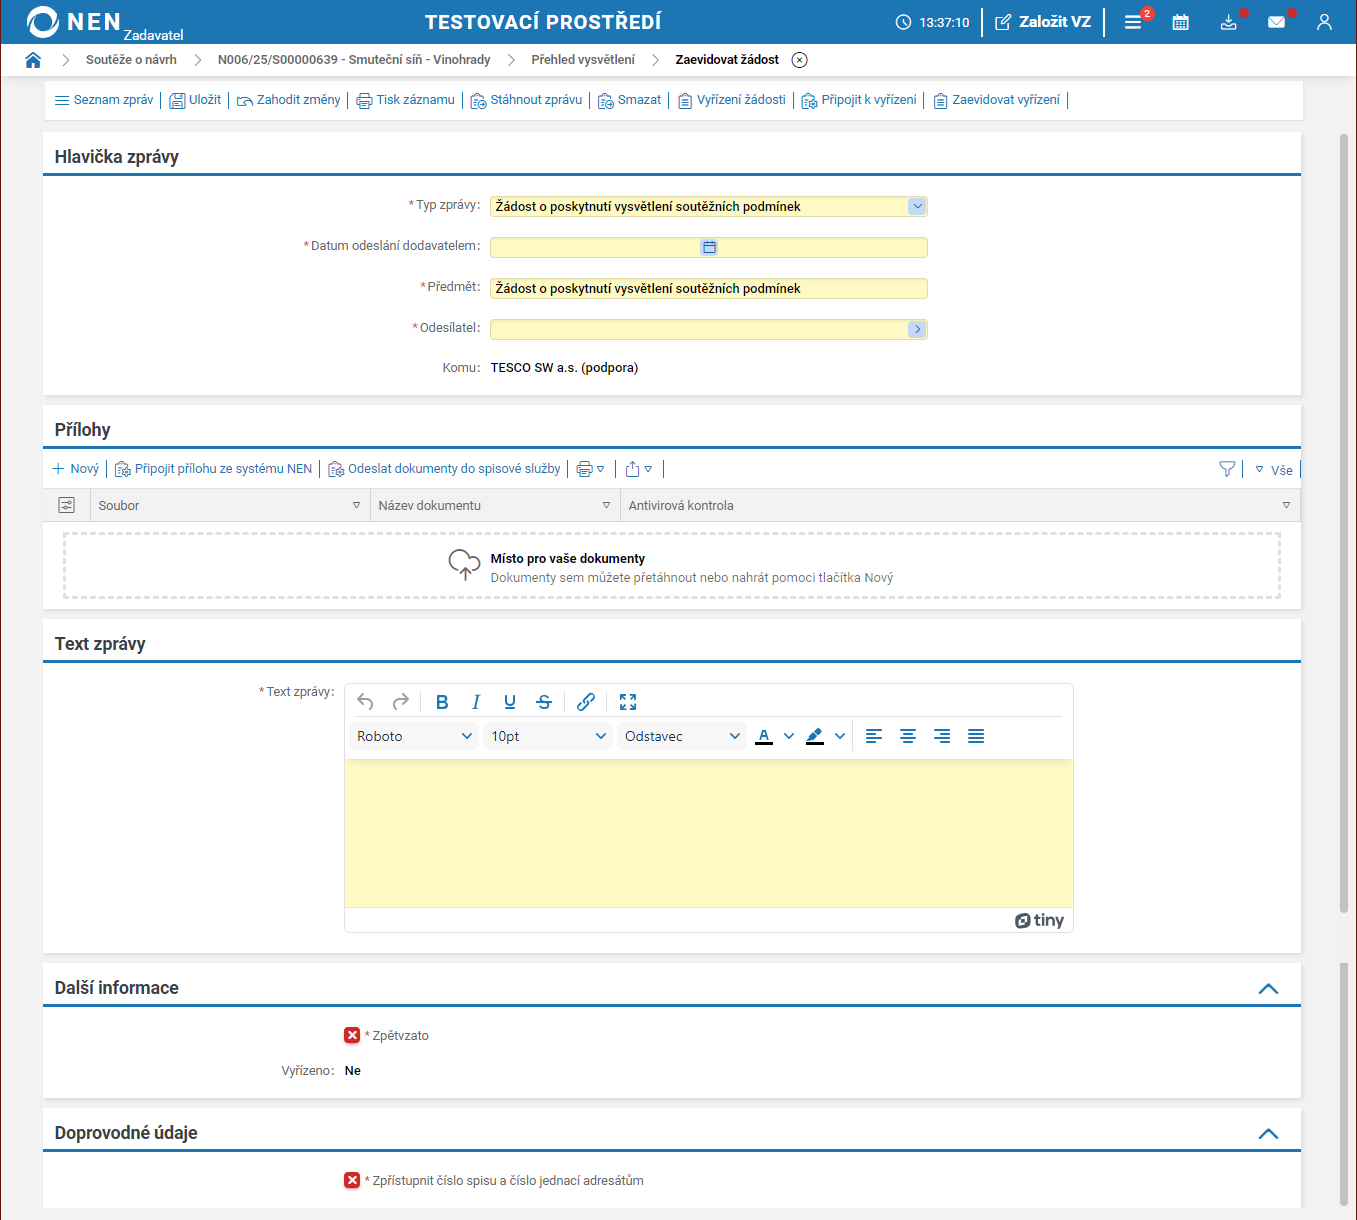This screenshot has width=1357, height=1220.
Task: Insert a link in the editor
Action: pyautogui.click(x=586, y=702)
